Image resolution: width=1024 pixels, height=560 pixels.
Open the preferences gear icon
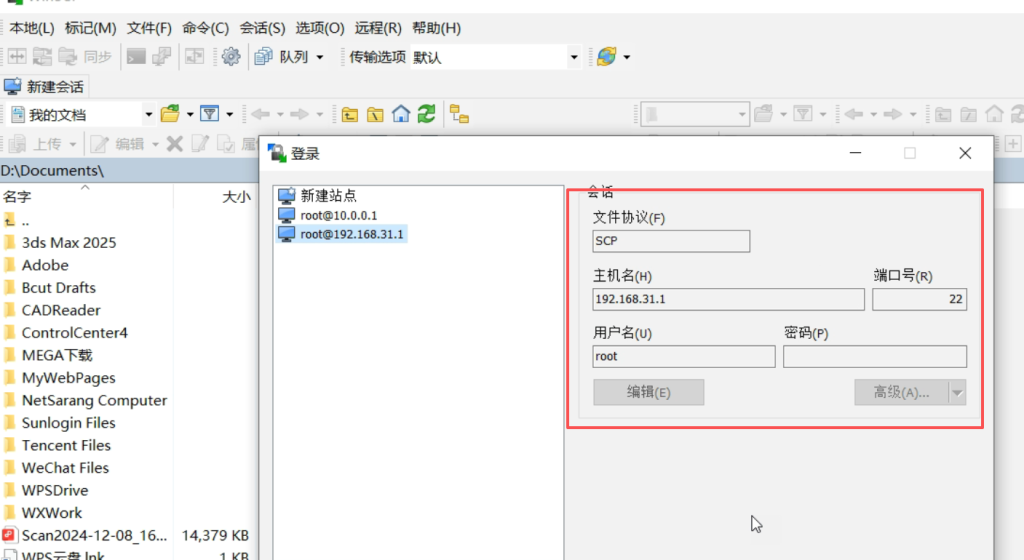pos(231,57)
